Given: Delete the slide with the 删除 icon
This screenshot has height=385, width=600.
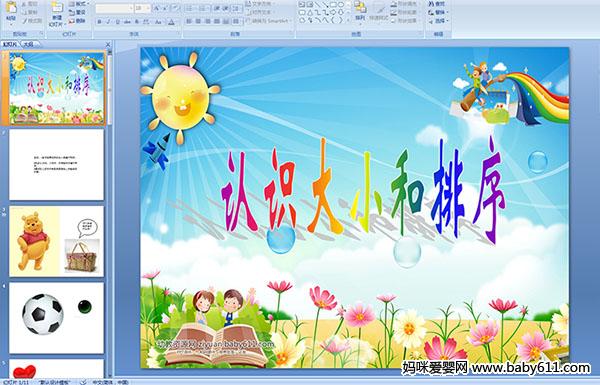Looking at the screenshot, I should [x=78, y=21].
